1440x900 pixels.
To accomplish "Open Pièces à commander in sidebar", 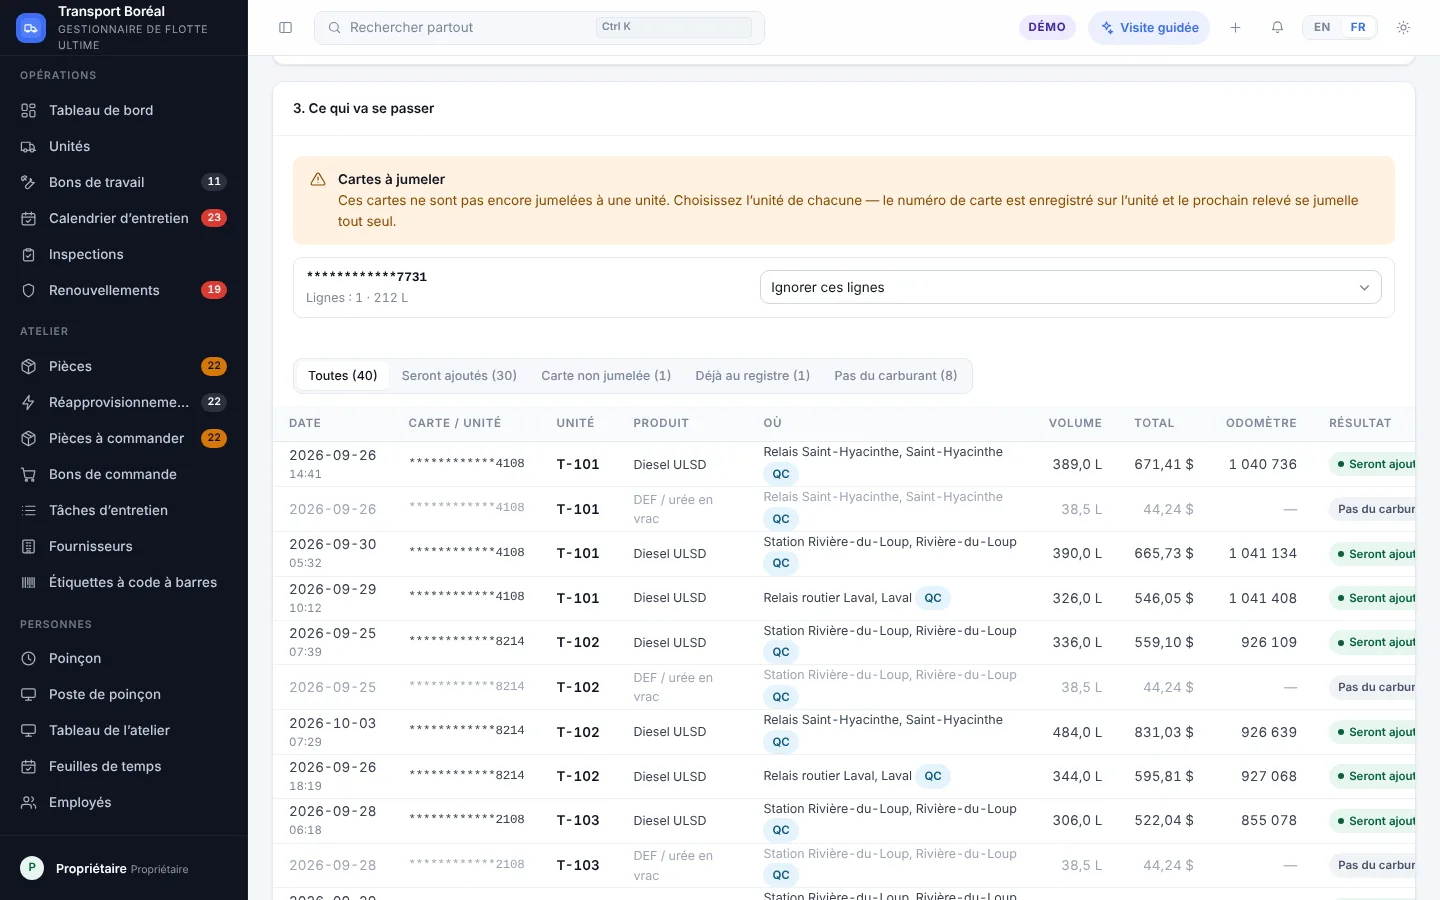I will point(124,438).
